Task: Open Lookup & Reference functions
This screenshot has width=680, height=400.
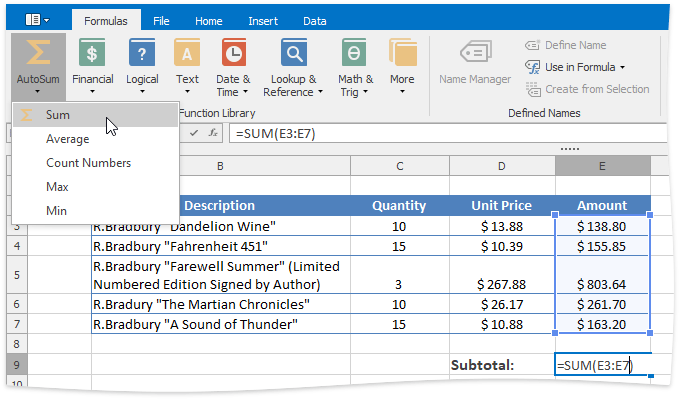Action: (x=293, y=53)
